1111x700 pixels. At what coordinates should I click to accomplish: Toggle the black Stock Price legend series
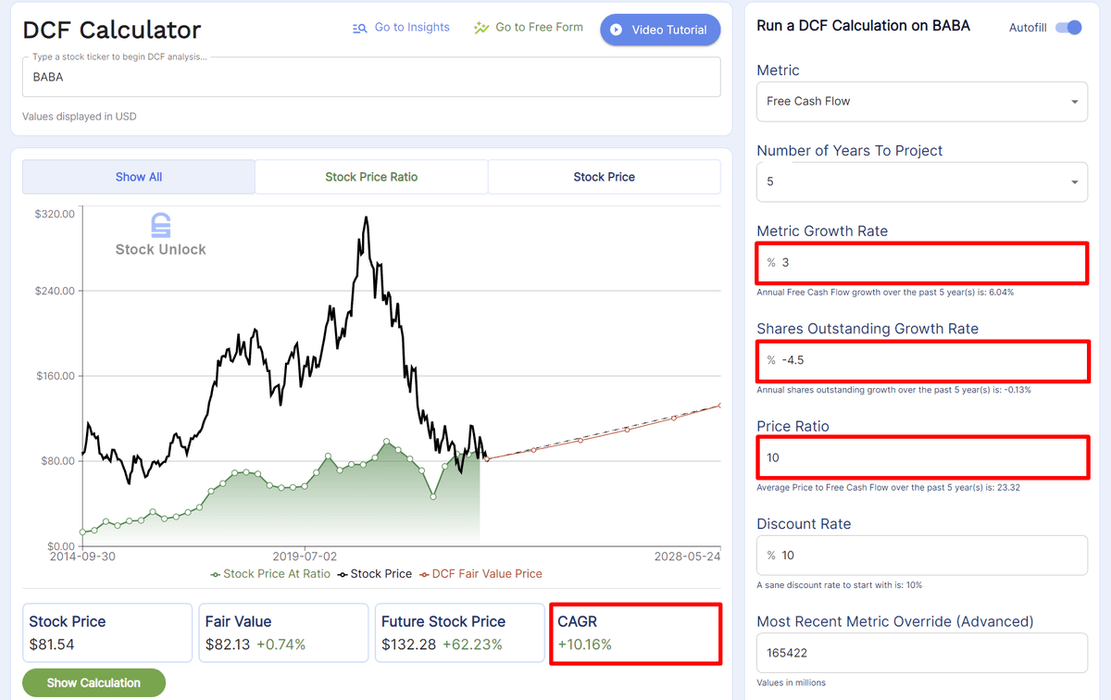(x=374, y=574)
